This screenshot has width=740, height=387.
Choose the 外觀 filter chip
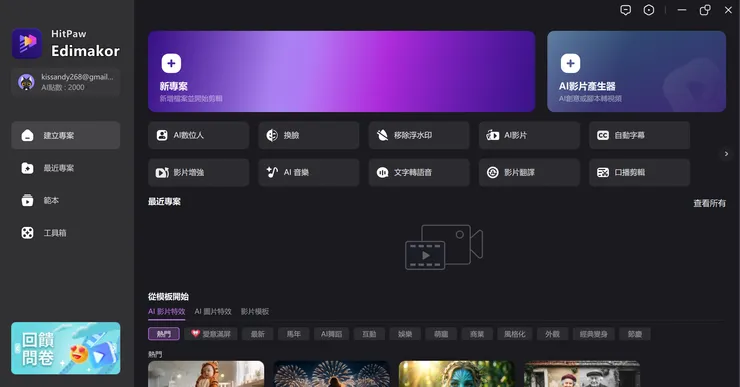point(553,334)
